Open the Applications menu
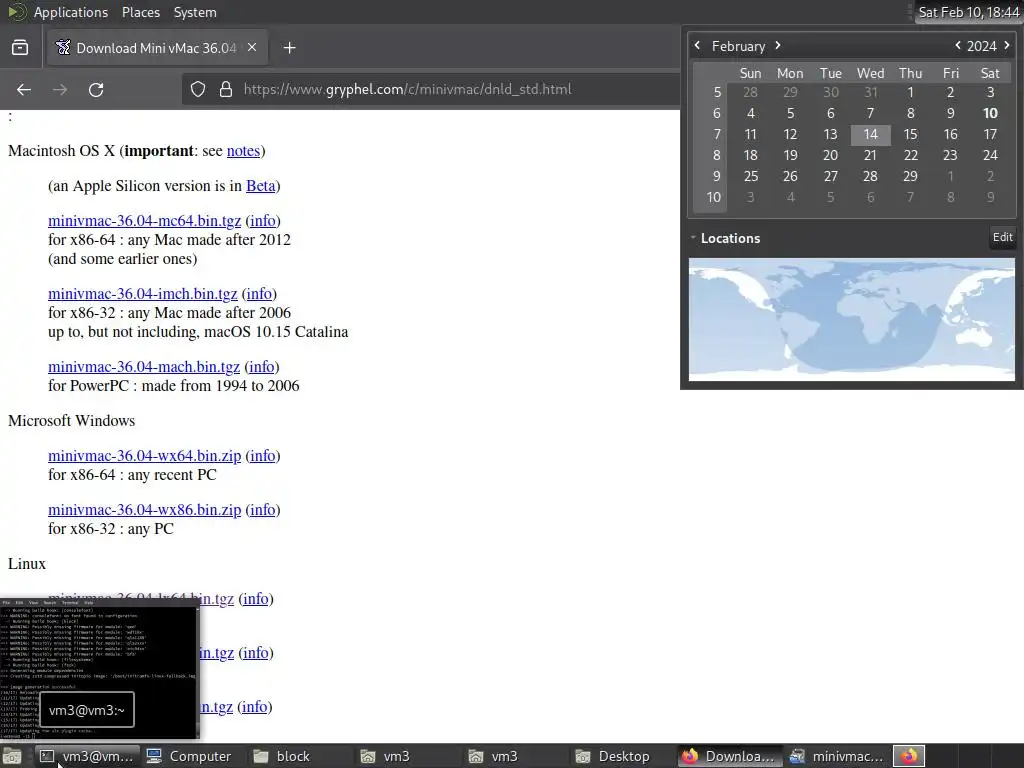This screenshot has width=1024, height=768. (71, 12)
